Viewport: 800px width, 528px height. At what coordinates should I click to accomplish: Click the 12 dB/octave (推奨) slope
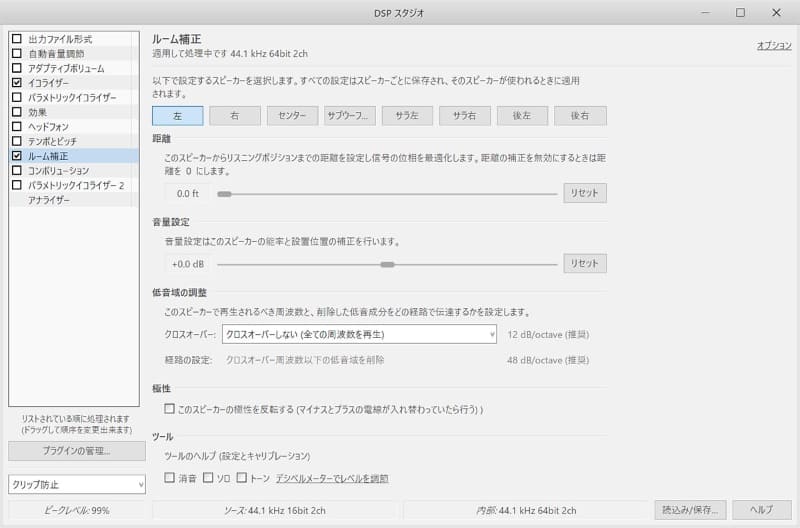(x=548, y=335)
